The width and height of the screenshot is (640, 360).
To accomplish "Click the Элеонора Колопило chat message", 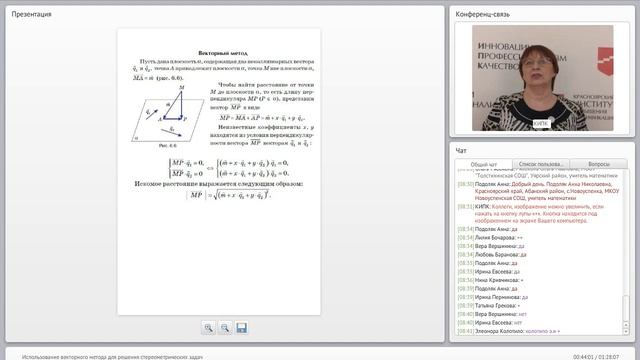I will click(x=509, y=331).
